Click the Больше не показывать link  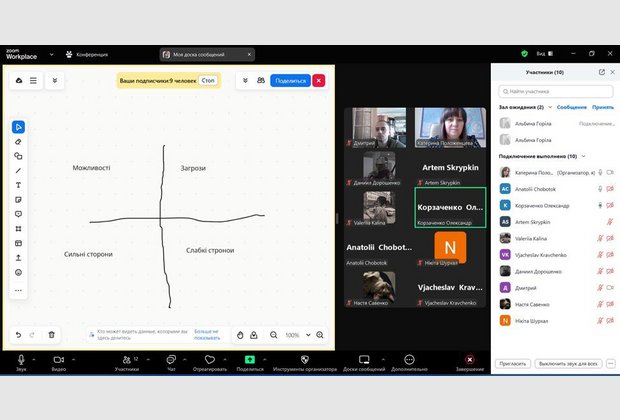coord(207,335)
